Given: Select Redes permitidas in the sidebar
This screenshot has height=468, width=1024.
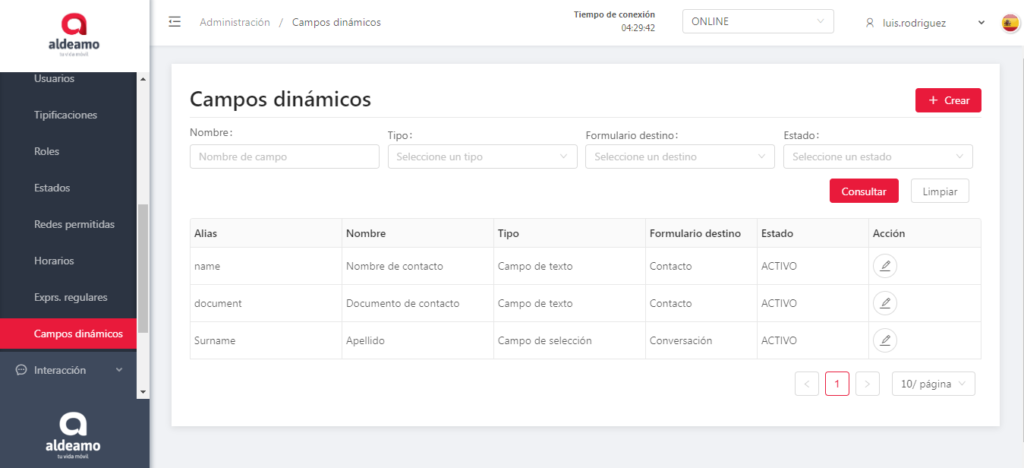Looking at the screenshot, I should point(74,224).
